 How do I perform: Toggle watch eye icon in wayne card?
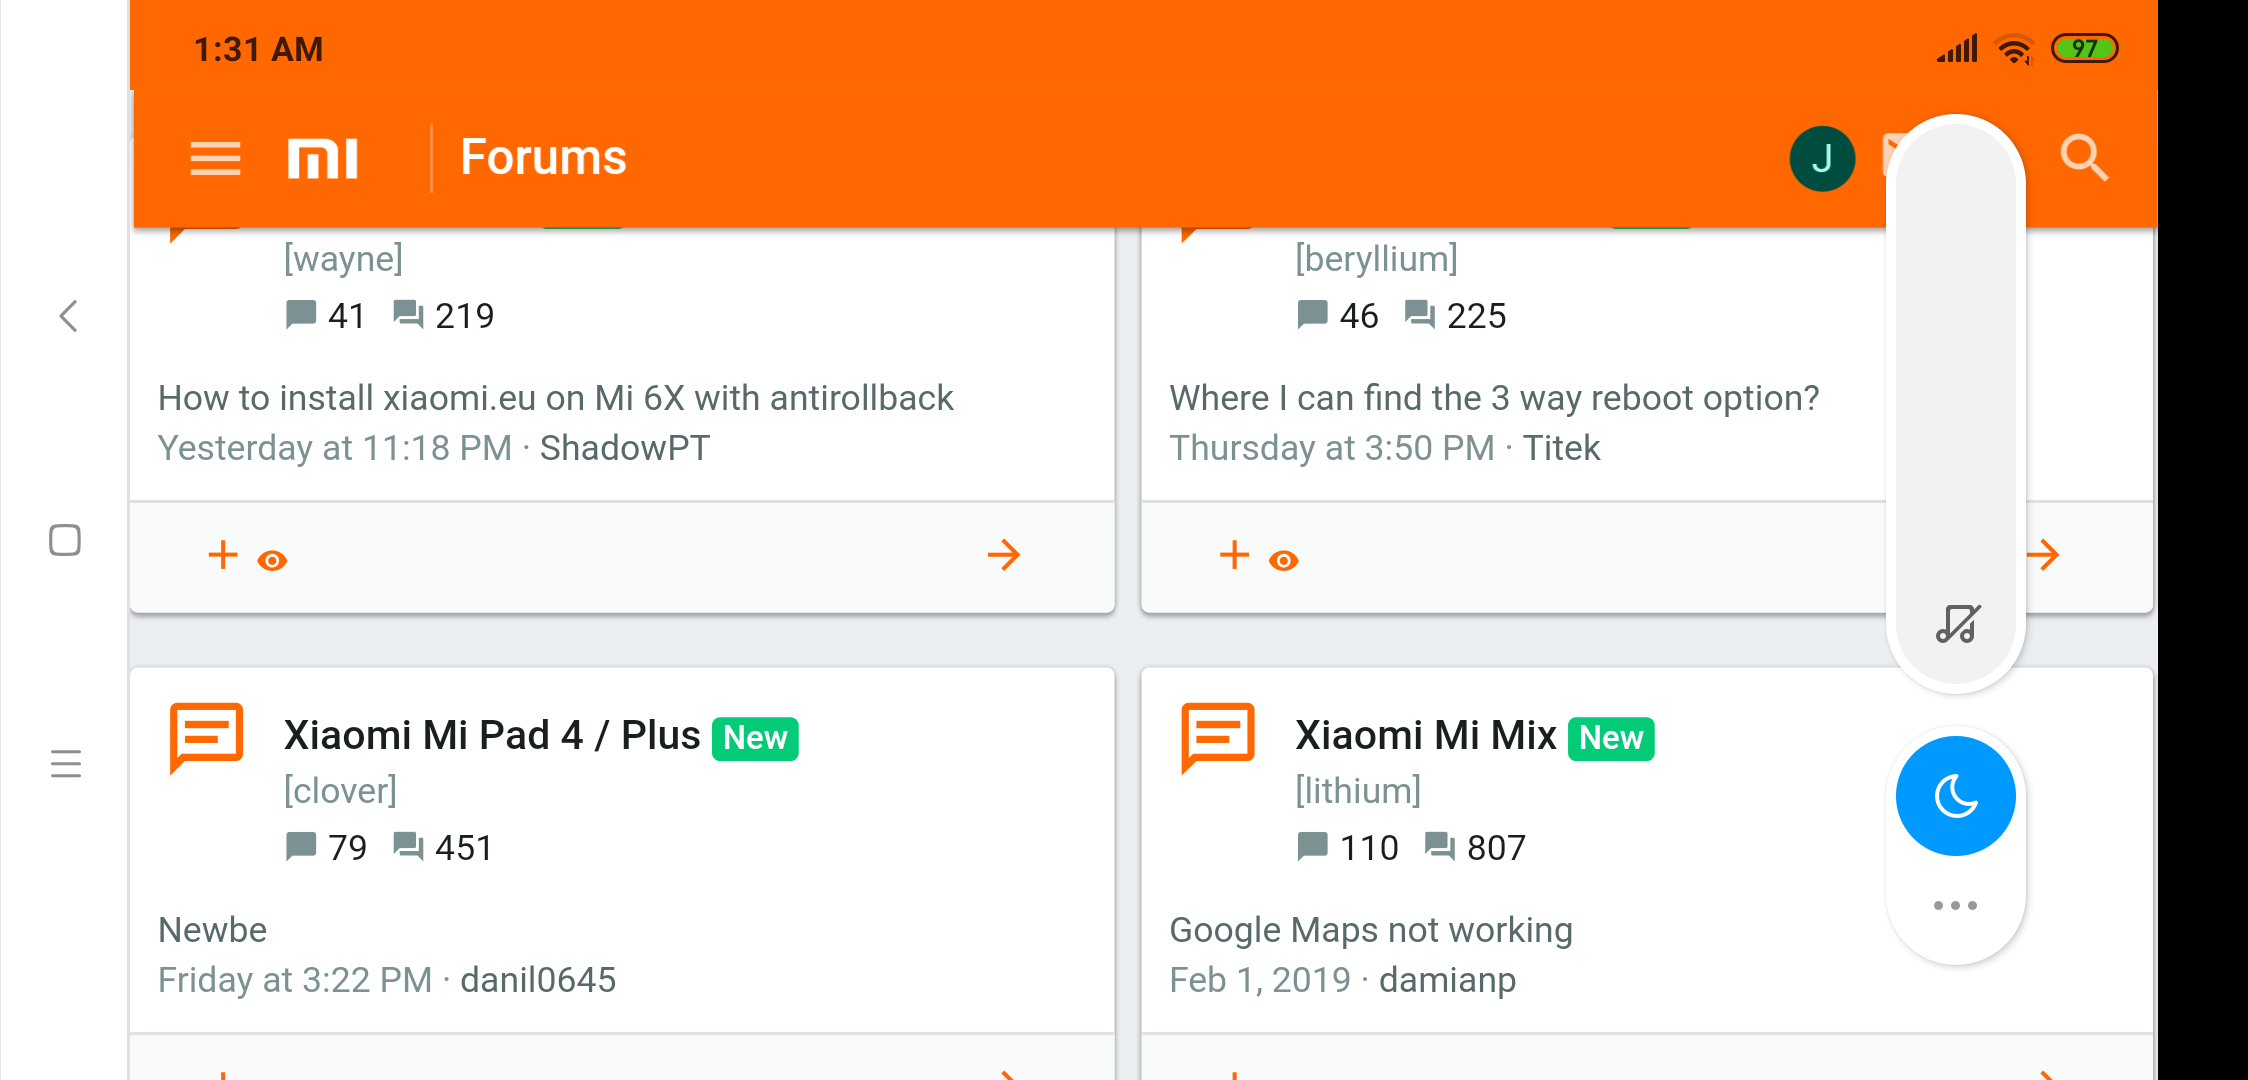point(272,561)
